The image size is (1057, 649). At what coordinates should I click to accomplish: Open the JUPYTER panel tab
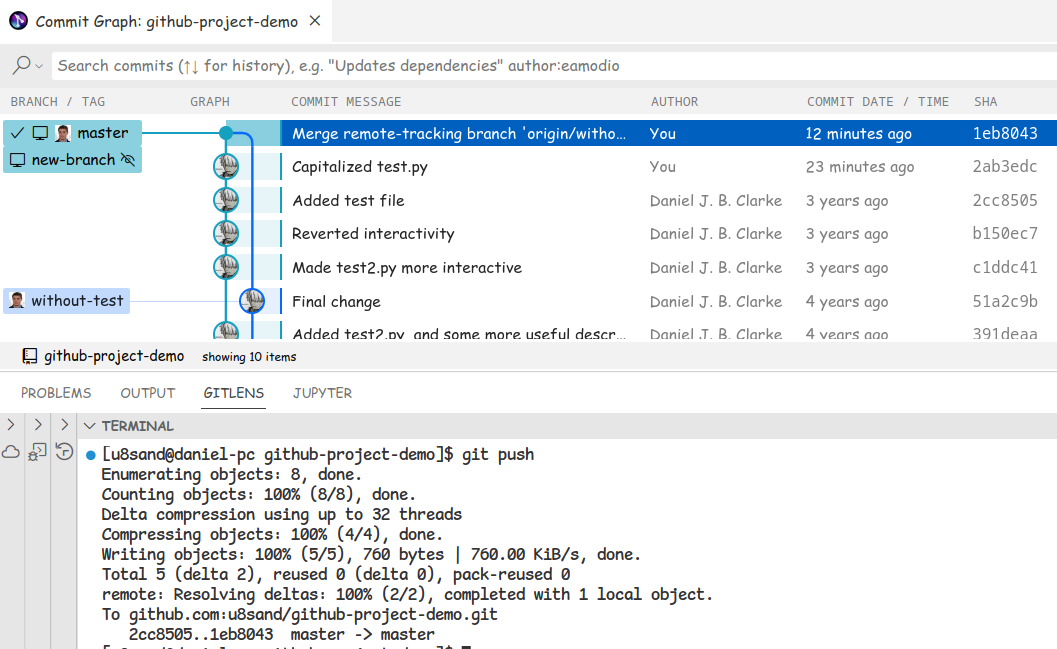[x=322, y=393]
